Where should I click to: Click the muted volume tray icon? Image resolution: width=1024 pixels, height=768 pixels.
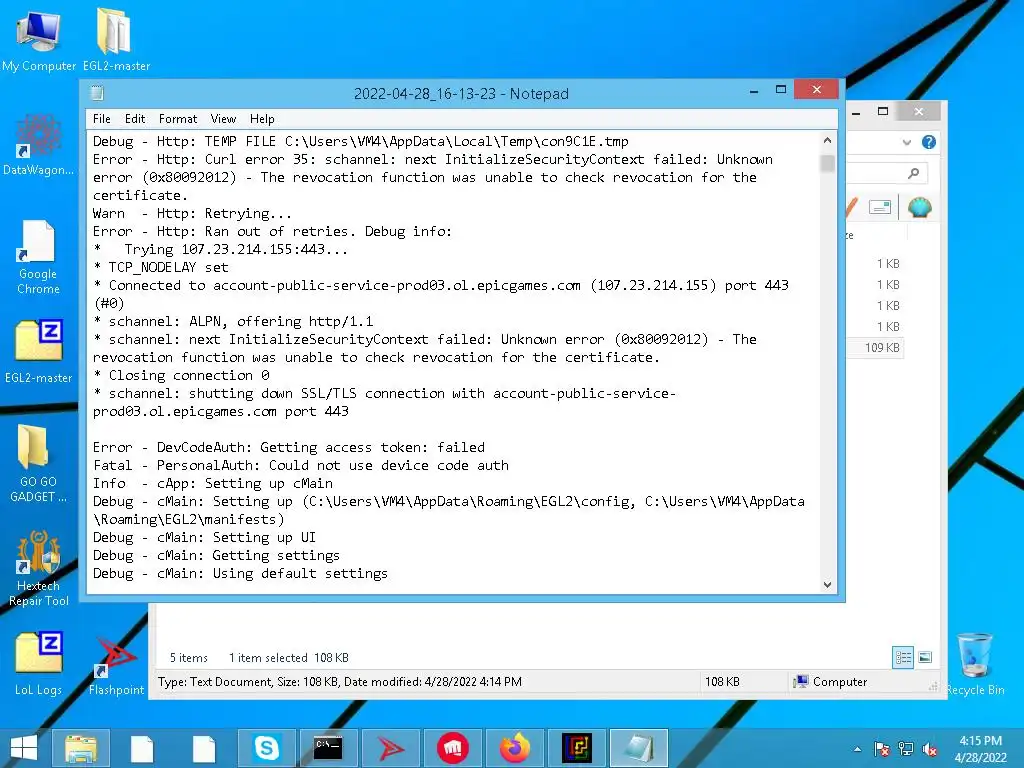point(930,749)
